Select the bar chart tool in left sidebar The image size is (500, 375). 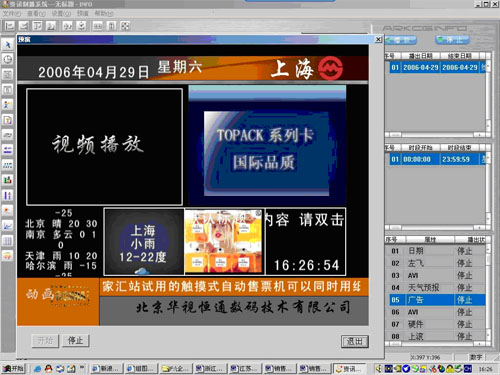pos(8,180)
